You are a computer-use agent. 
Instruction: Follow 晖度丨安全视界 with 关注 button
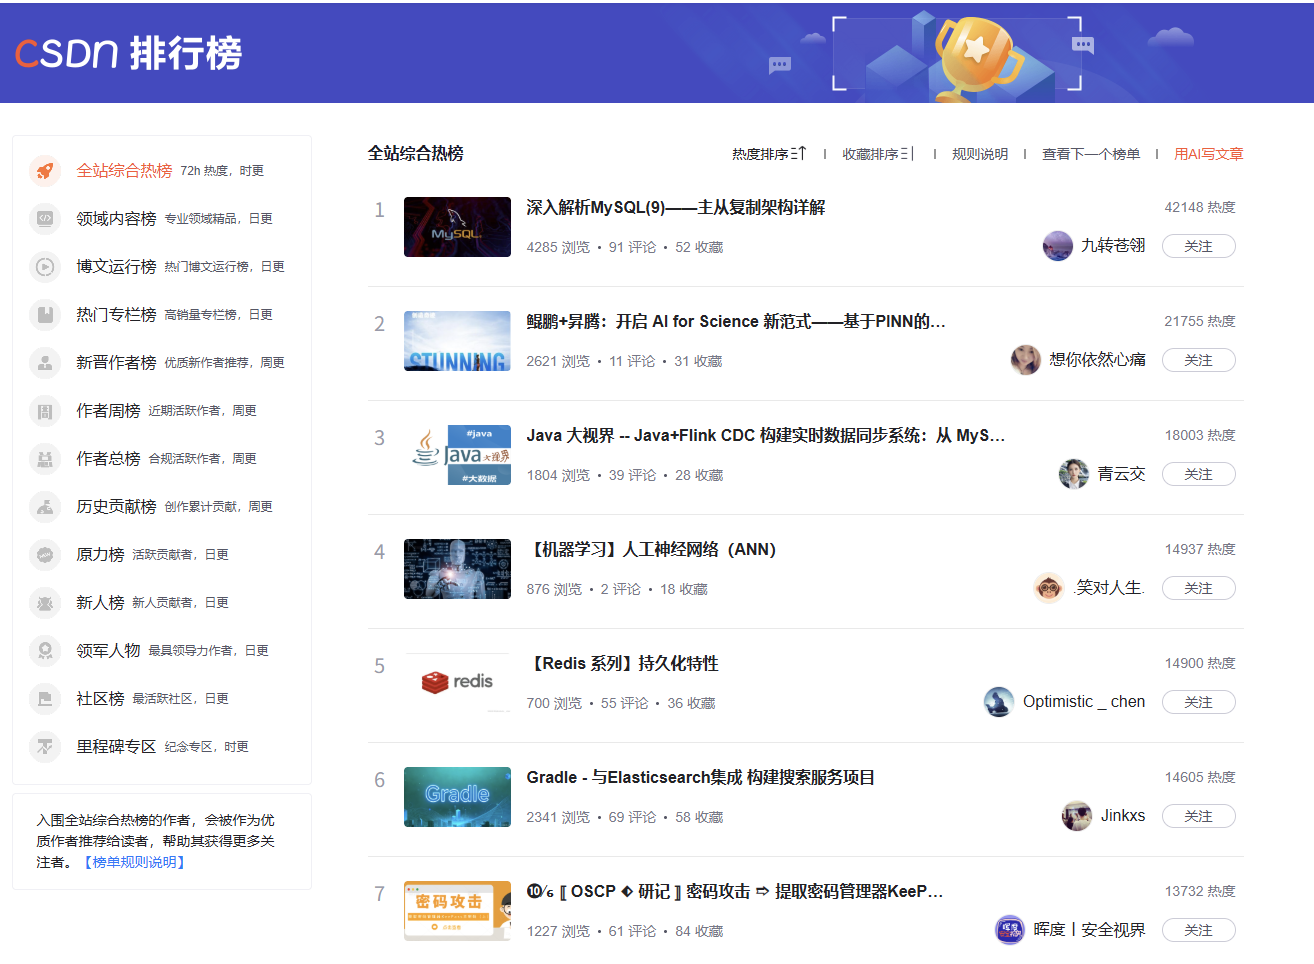1199,930
